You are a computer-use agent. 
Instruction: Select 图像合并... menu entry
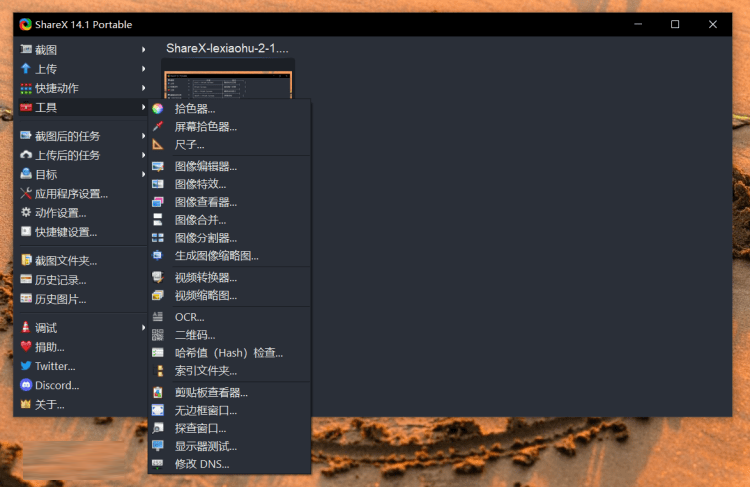[230, 220]
